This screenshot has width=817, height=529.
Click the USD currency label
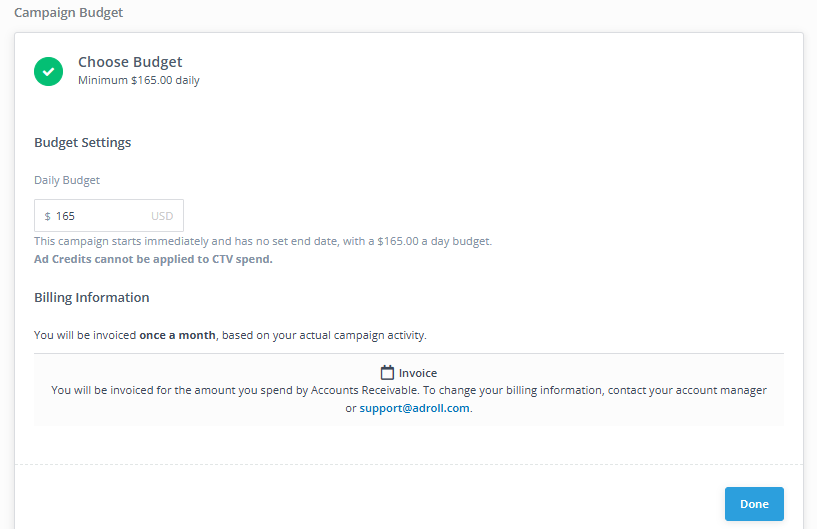(x=162, y=216)
